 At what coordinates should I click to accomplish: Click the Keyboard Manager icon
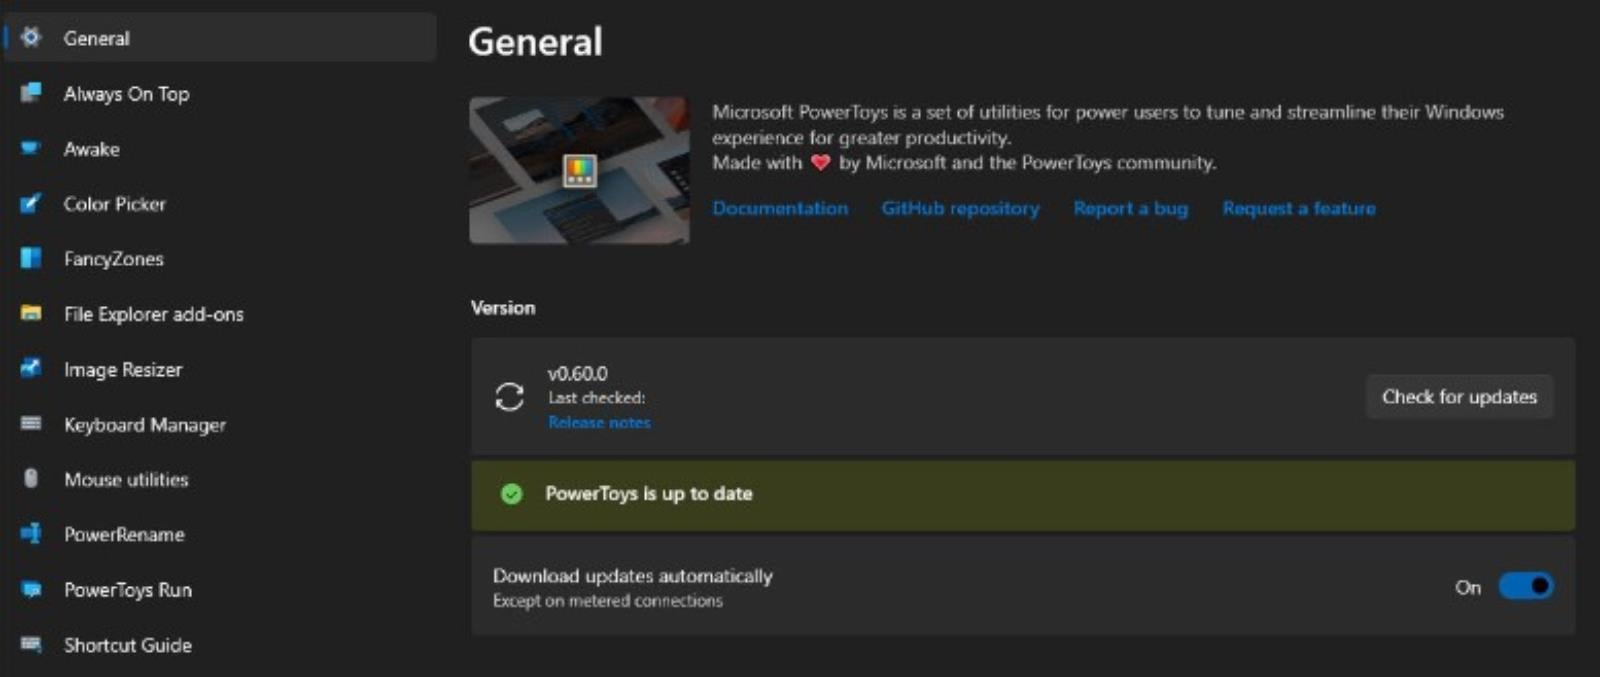(x=31, y=424)
